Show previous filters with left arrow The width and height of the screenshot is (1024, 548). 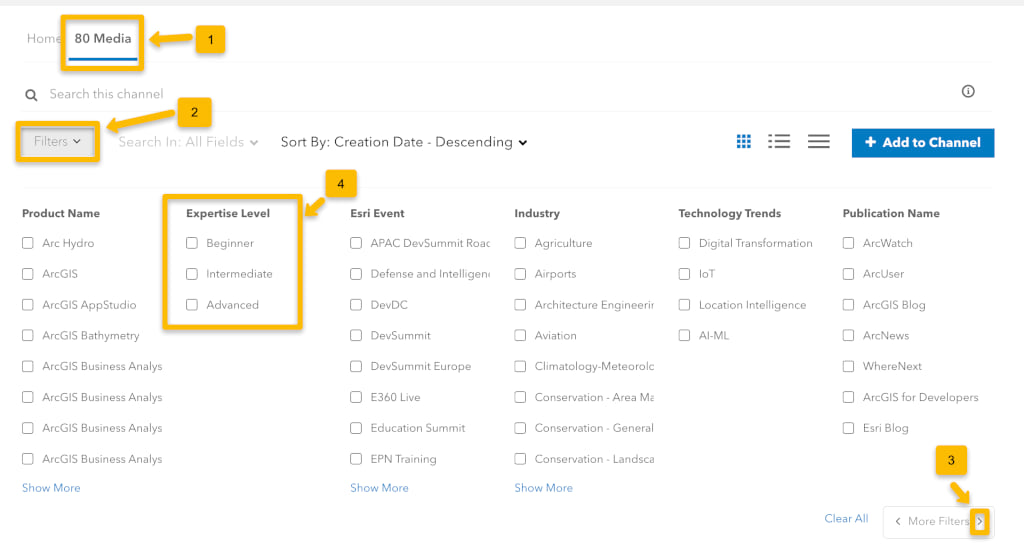[898, 521]
